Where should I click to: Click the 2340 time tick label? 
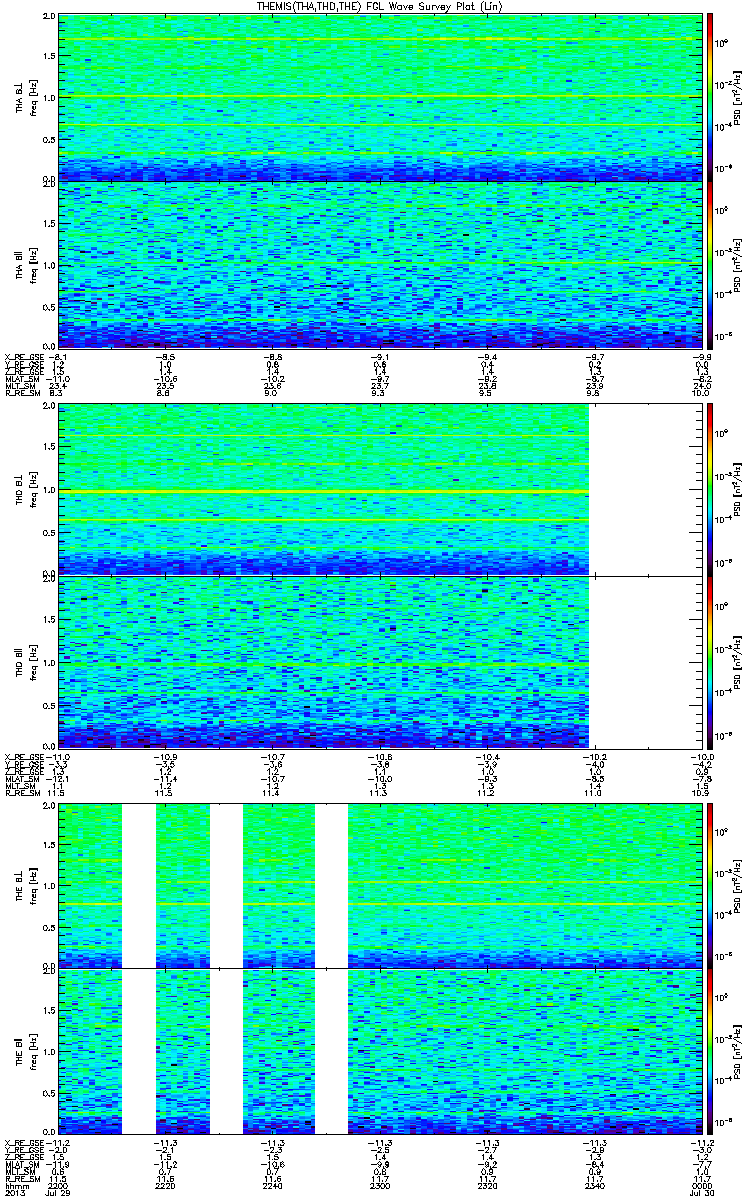[593, 1186]
